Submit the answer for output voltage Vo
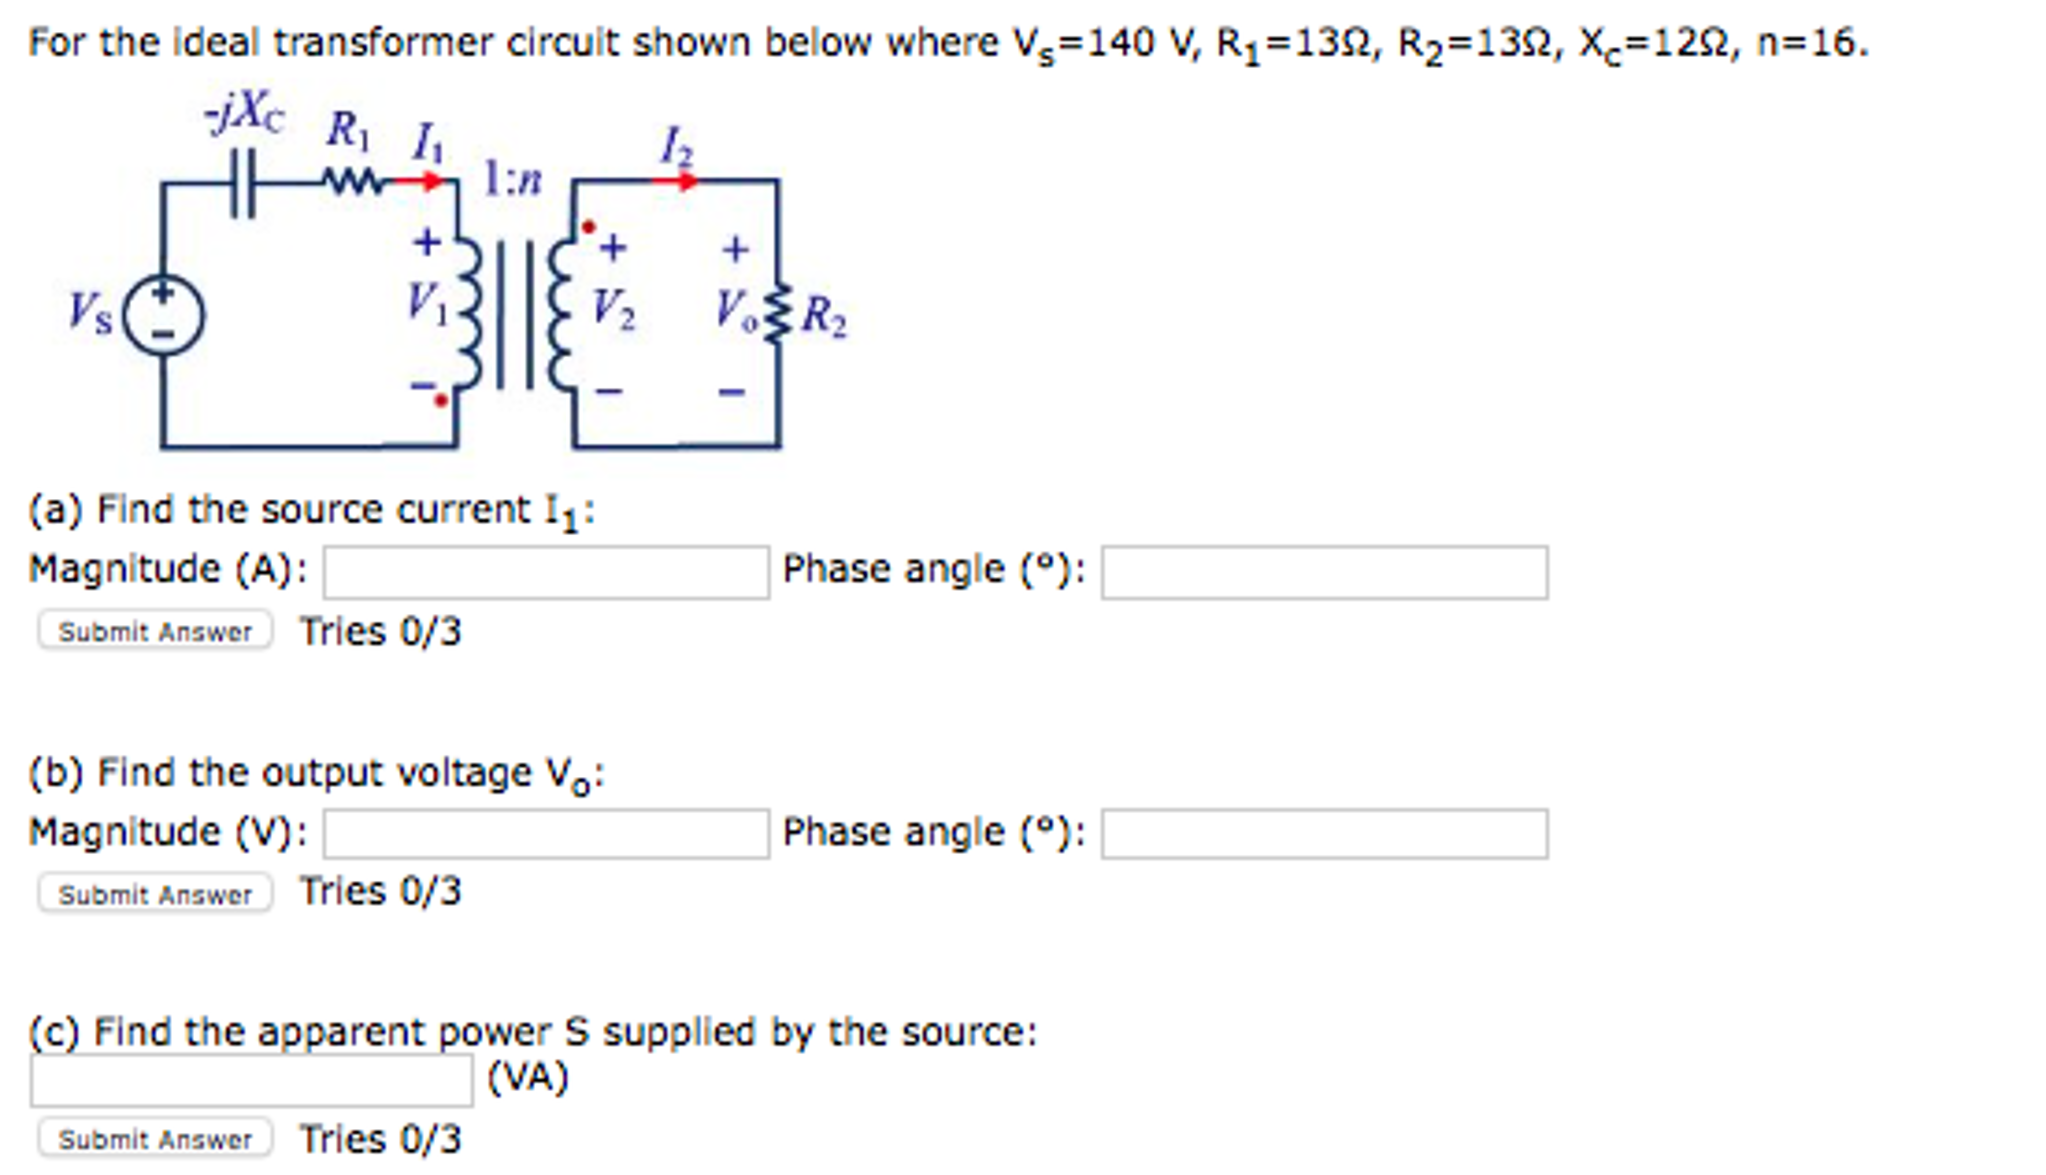Viewport: 2046px width, 1175px height. [154, 893]
